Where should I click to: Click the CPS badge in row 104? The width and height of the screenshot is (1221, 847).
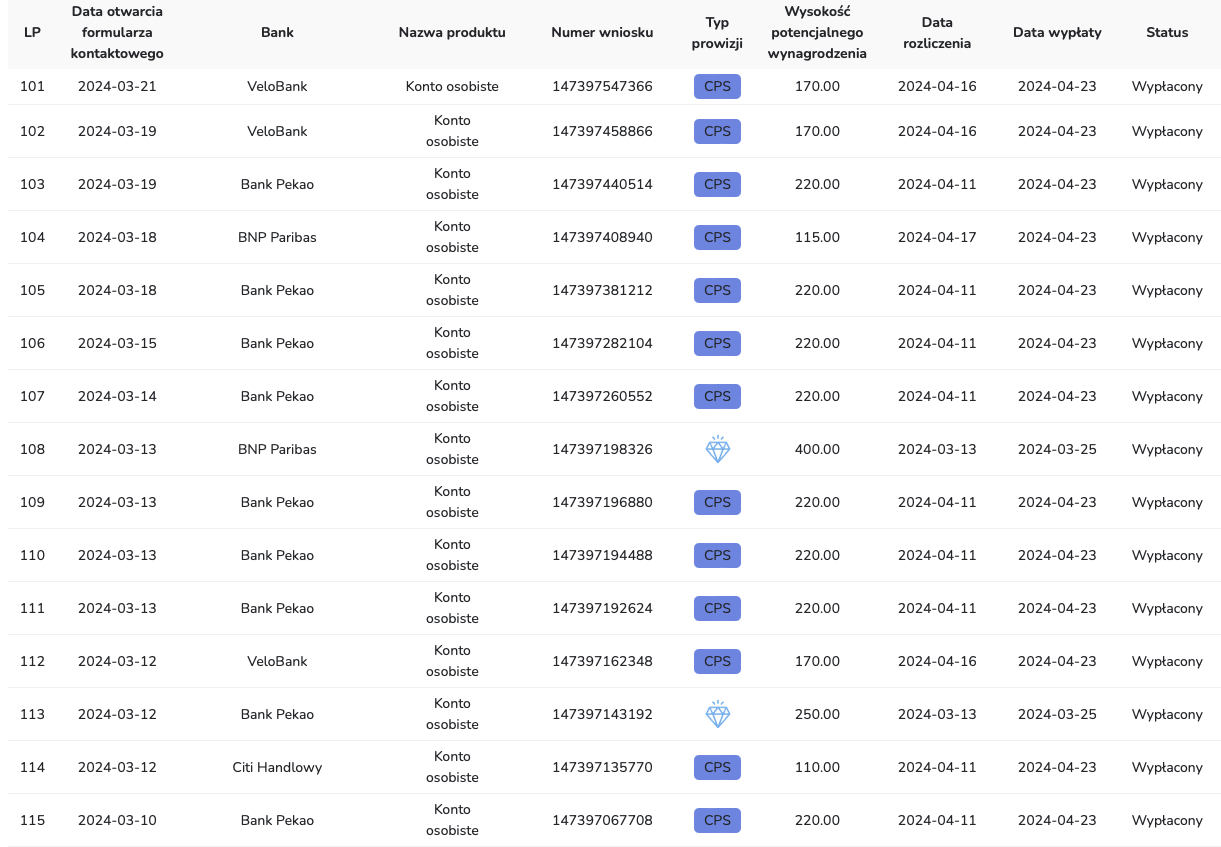point(717,238)
